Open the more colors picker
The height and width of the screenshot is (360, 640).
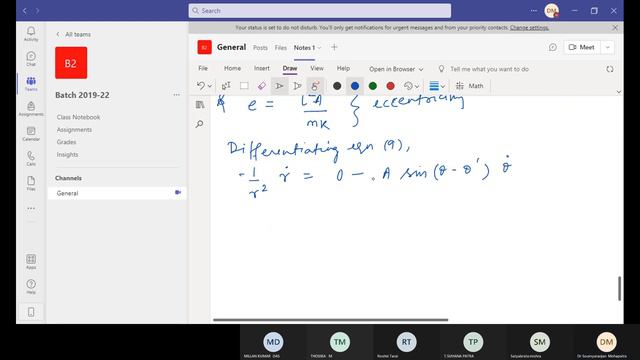tap(411, 86)
